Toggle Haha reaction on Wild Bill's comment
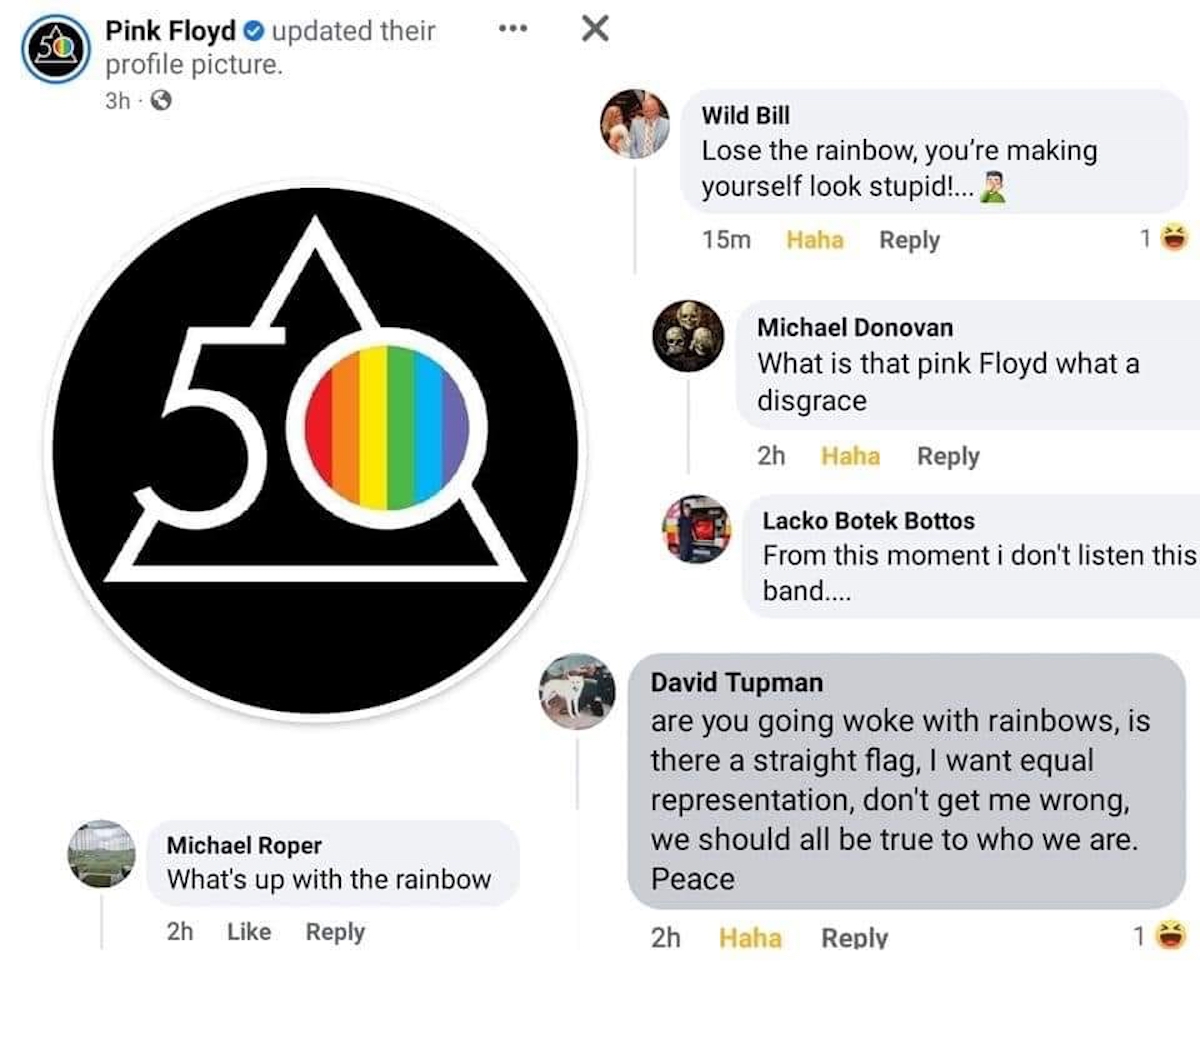This screenshot has width=1200, height=1054. (x=814, y=240)
